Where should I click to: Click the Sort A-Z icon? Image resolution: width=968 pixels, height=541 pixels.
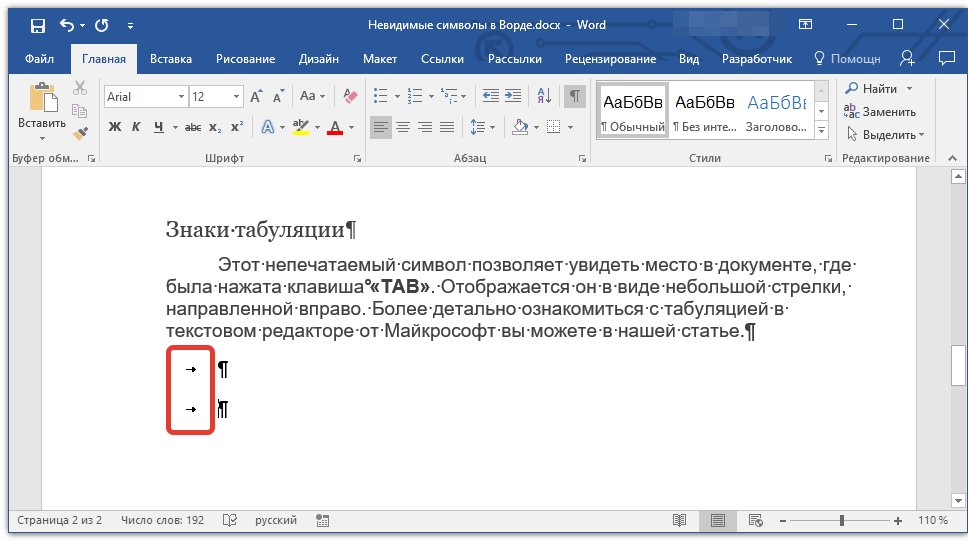pos(545,97)
